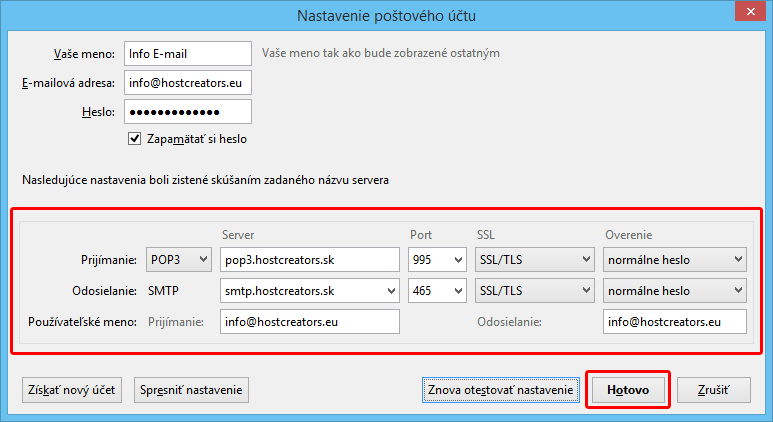This screenshot has width=773, height=422.
Task: Click the 'SSL' column header
Action: (486, 235)
